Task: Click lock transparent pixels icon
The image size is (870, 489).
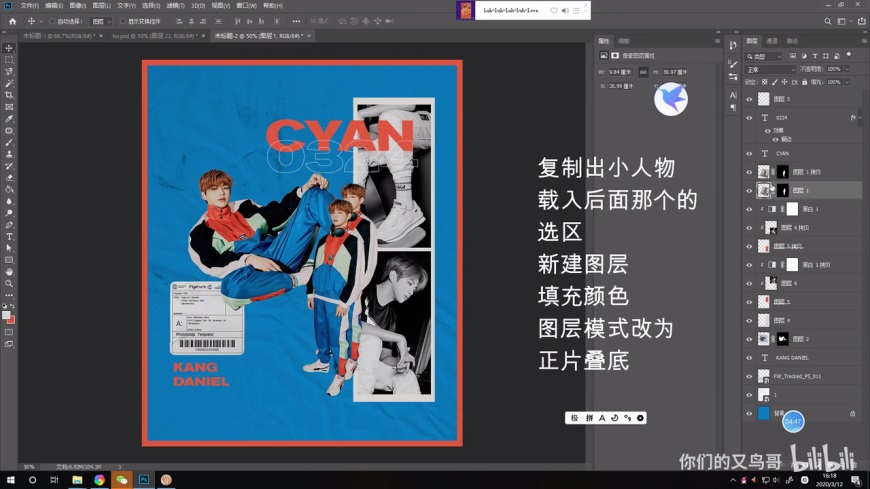Action: (765, 82)
